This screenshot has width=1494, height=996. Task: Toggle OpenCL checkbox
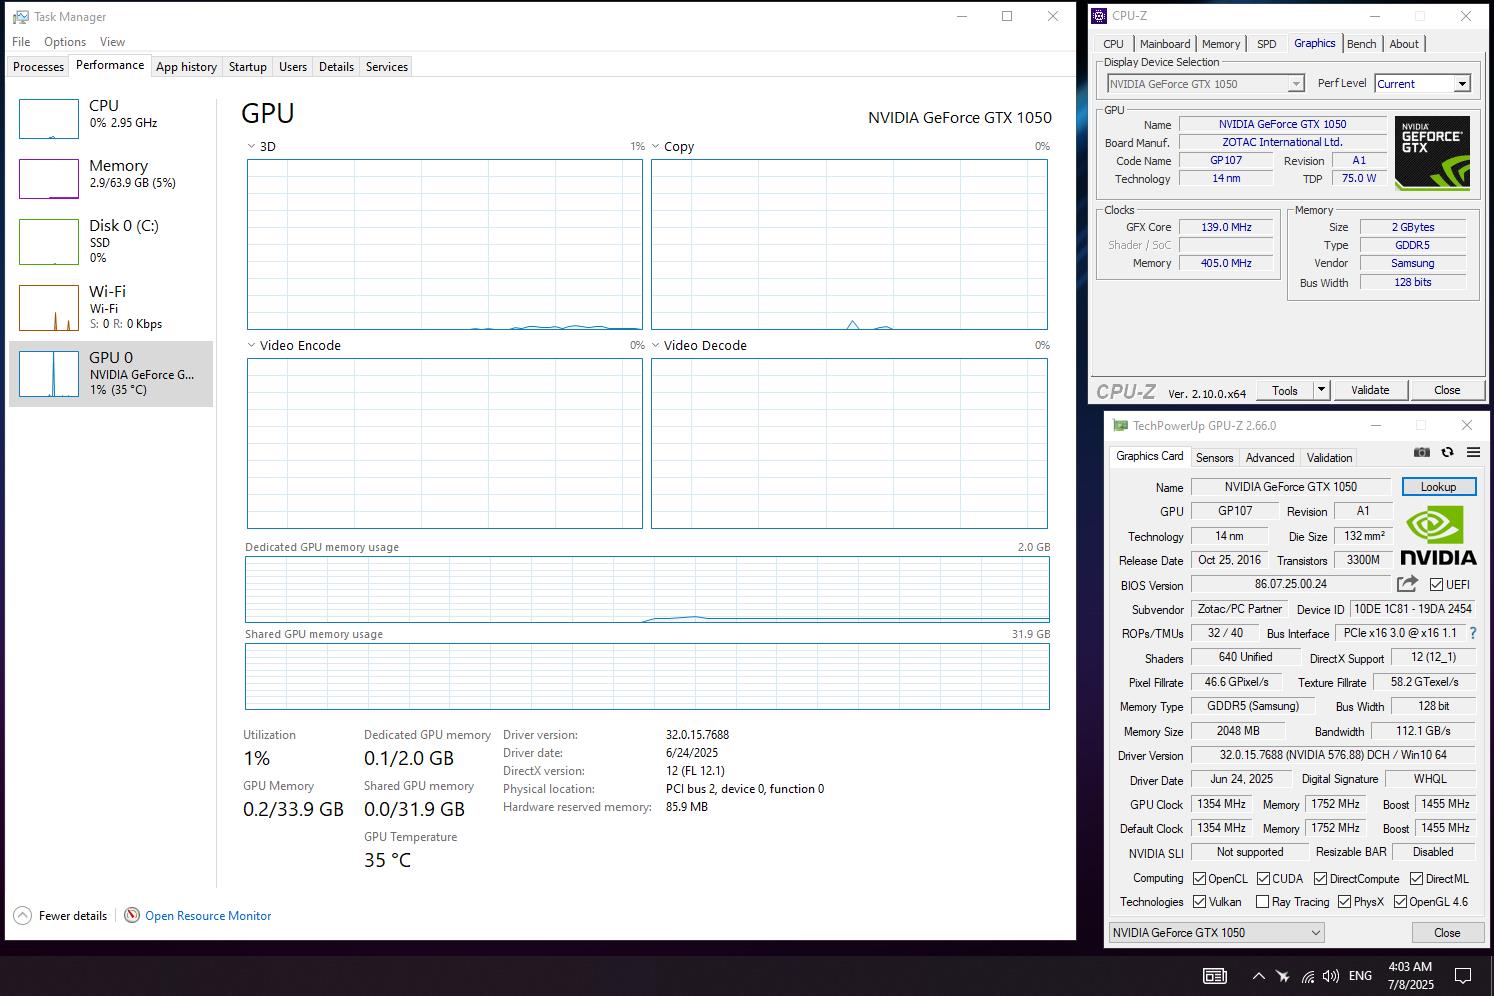1199,879
